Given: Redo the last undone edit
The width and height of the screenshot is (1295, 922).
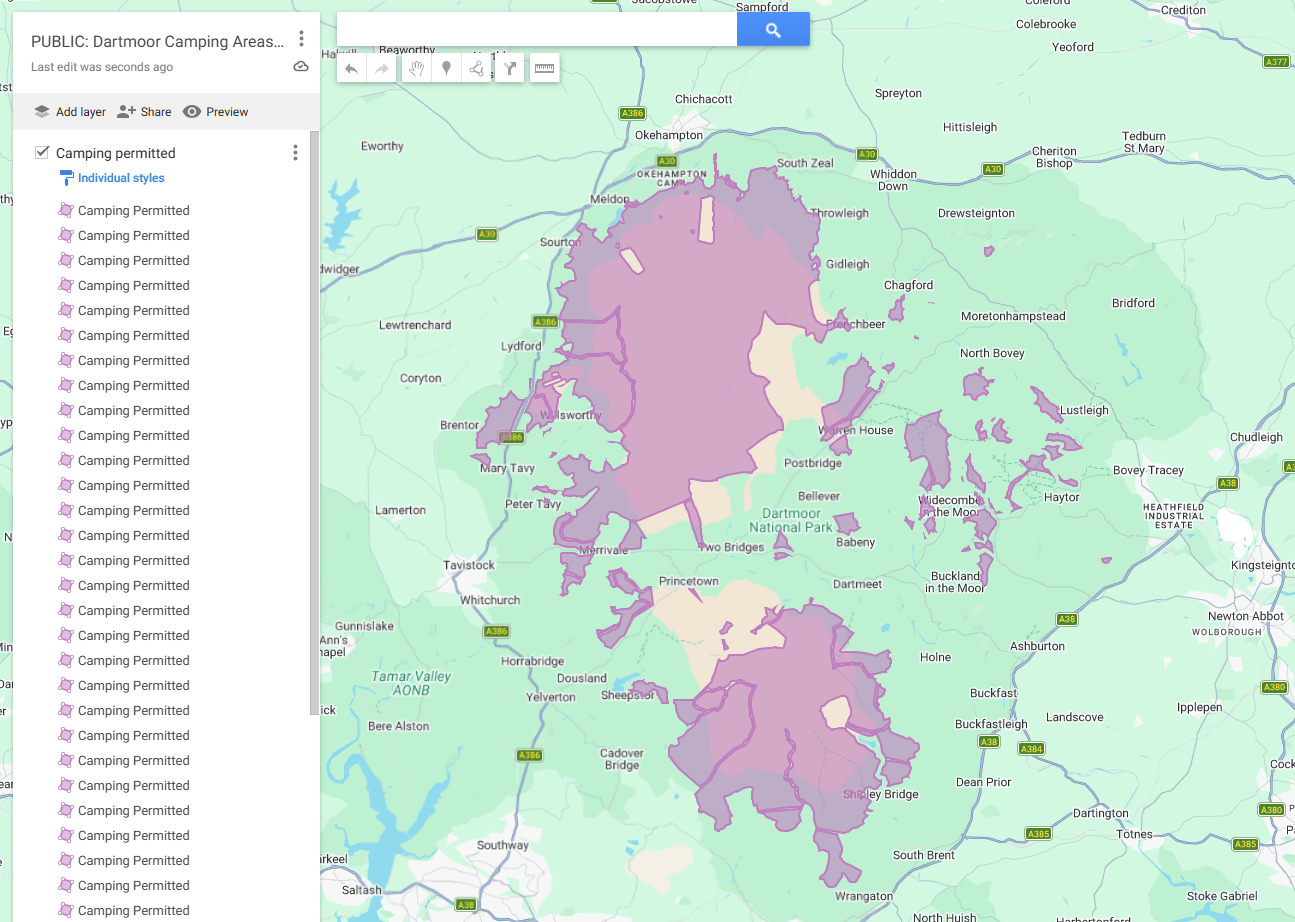Looking at the screenshot, I should click(x=381, y=69).
